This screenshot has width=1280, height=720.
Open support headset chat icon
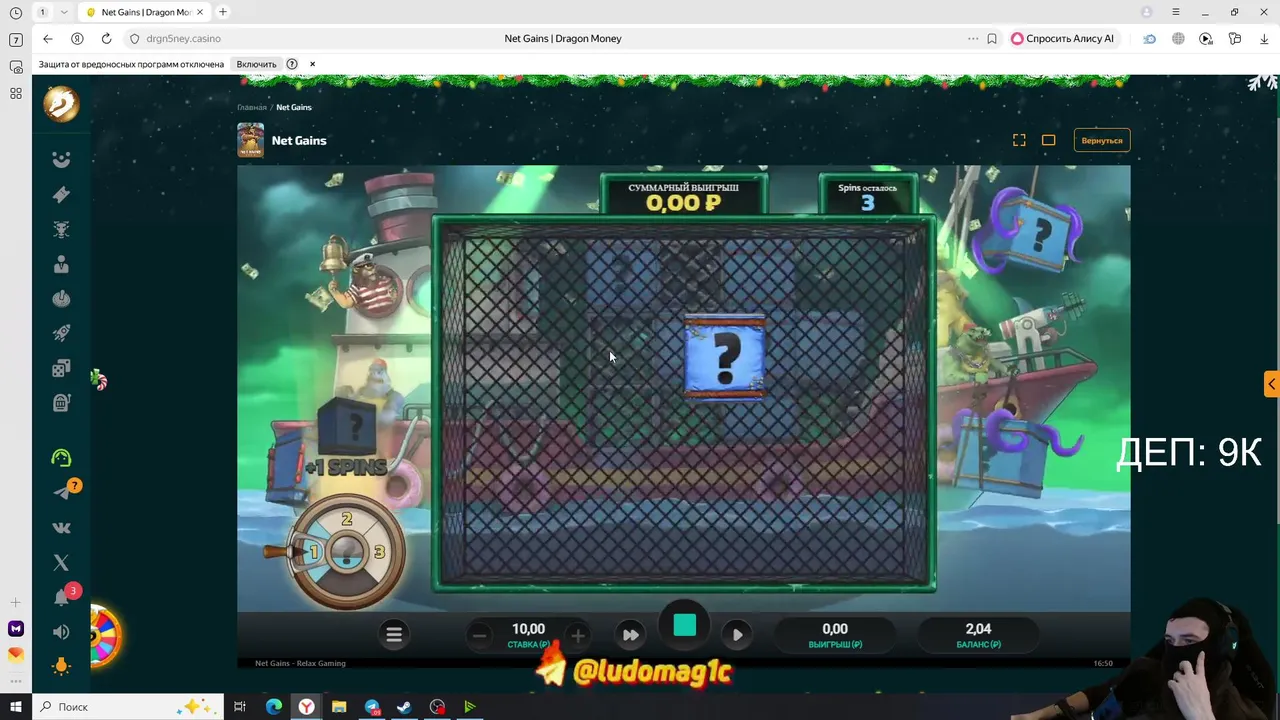tap(61, 458)
